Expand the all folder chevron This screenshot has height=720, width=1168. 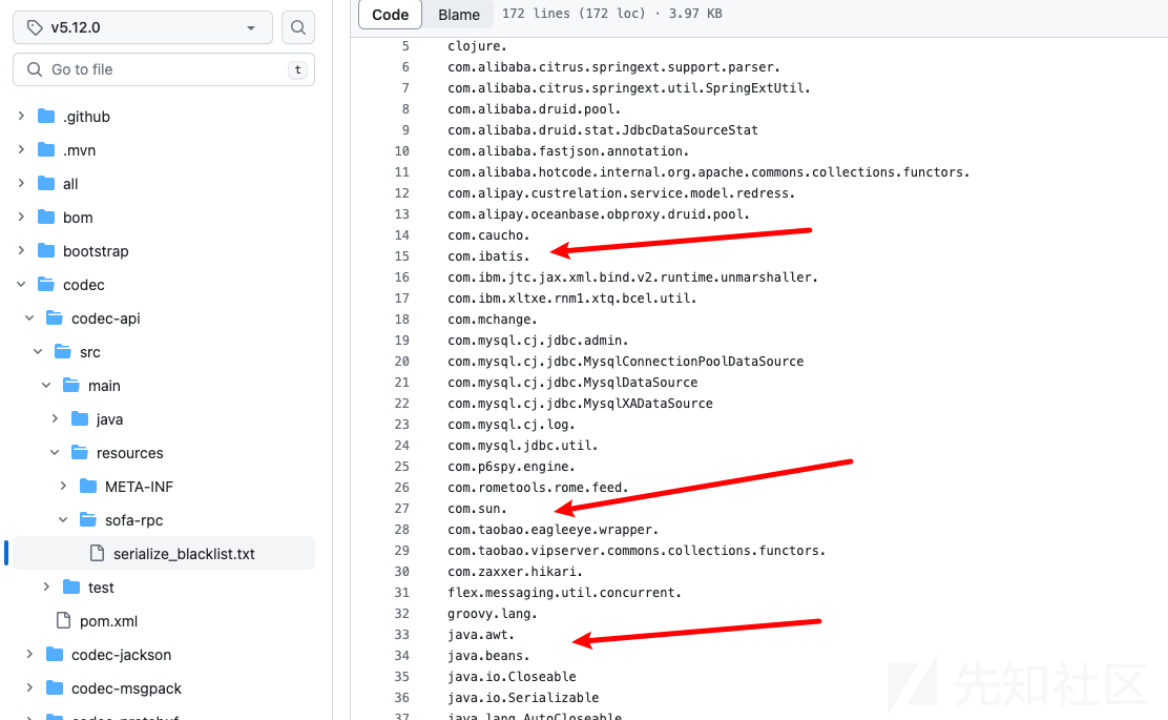click(x=21, y=183)
